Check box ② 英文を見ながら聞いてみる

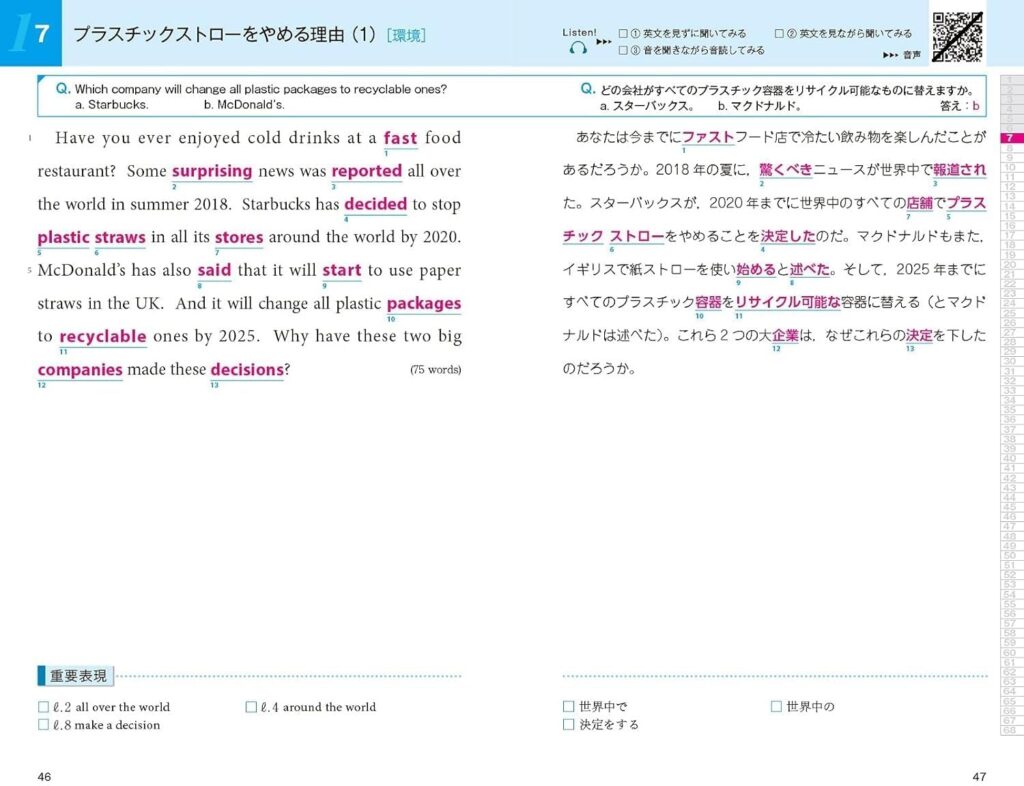click(x=779, y=33)
